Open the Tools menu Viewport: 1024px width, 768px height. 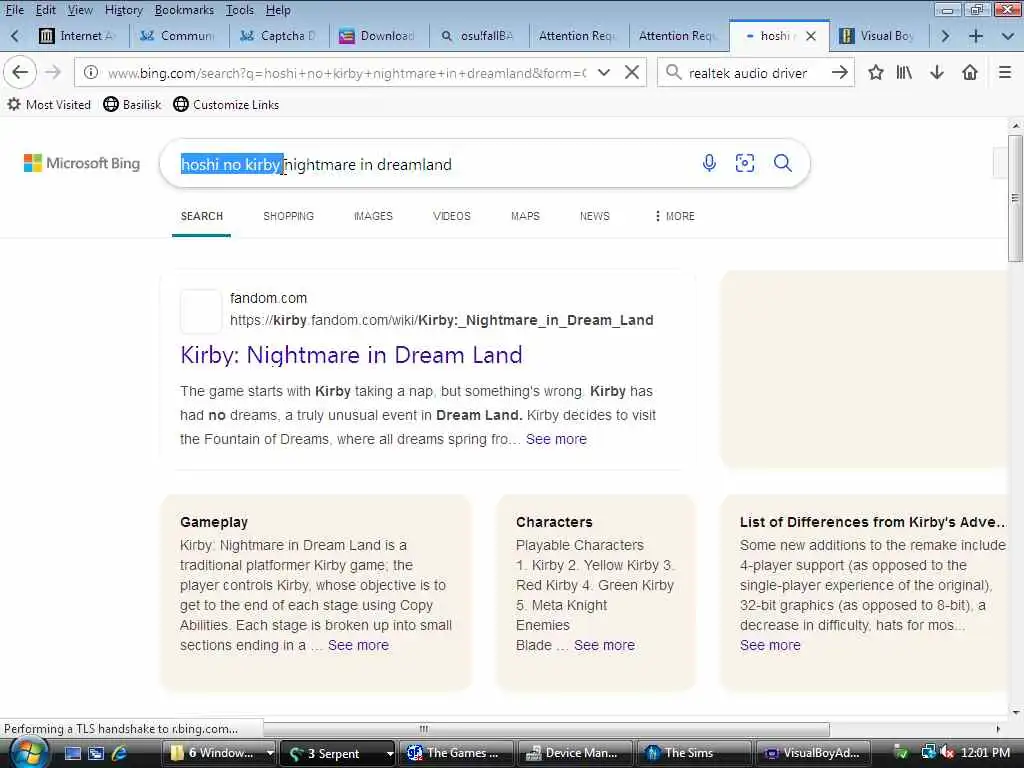click(240, 10)
